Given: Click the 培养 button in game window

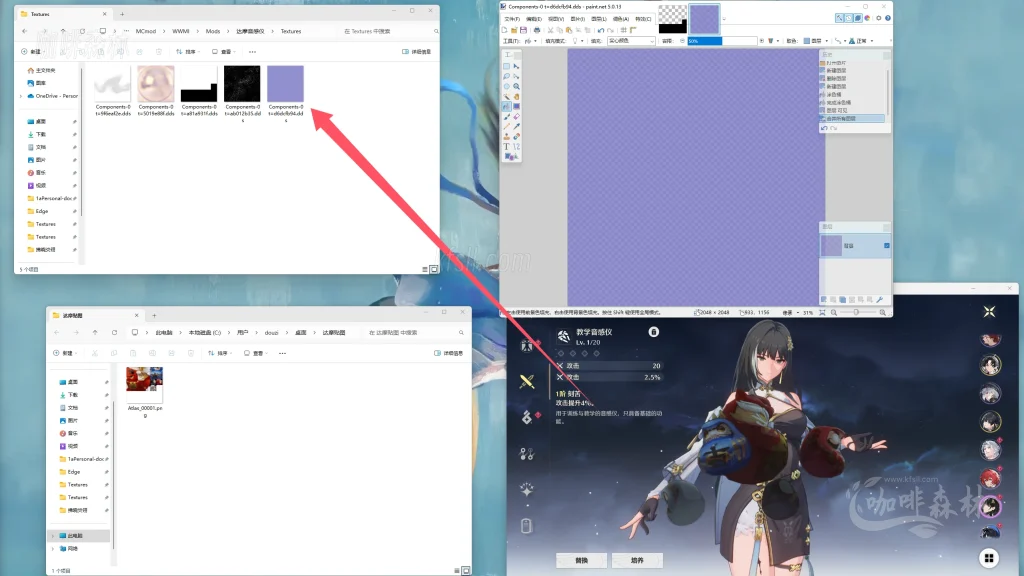Looking at the screenshot, I should tap(637, 560).
